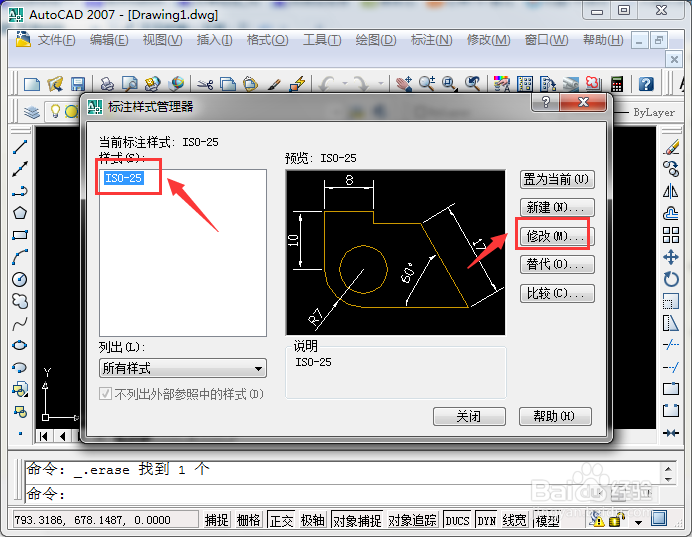Click the Save toolbar icon
The image size is (692, 537).
coord(78,83)
